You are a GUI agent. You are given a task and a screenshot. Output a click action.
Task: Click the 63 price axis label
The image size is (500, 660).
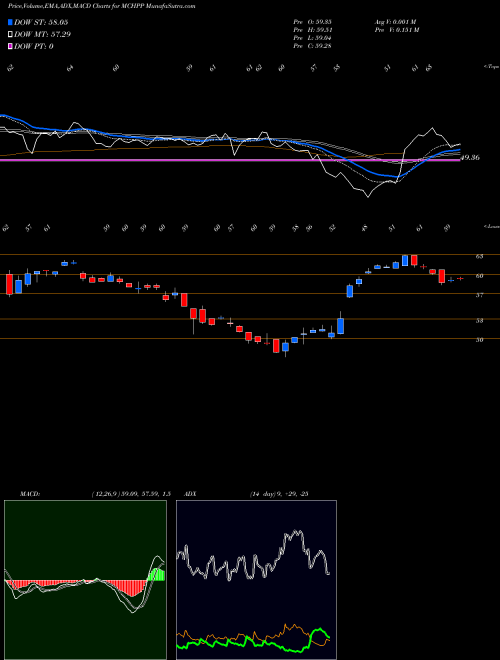(479, 256)
